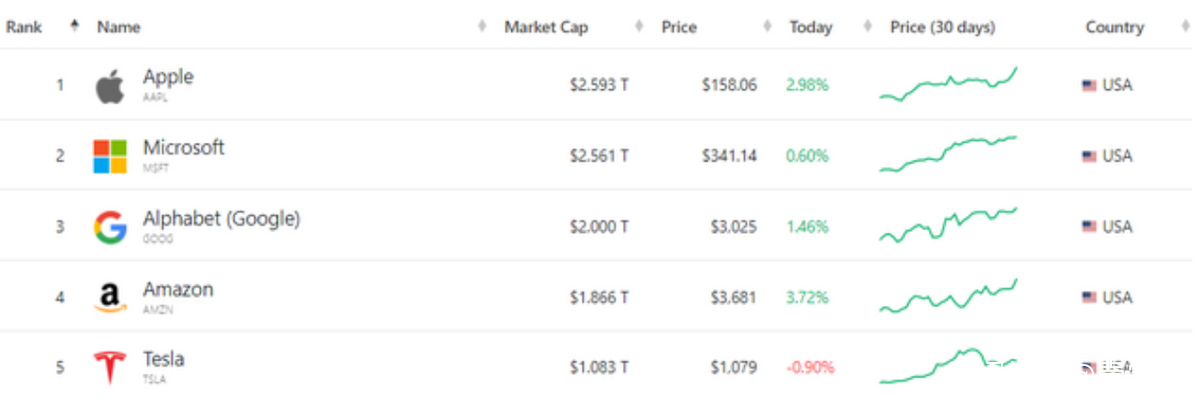Image resolution: width=1200 pixels, height=406 pixels.
Task: Sort by Name column header
Action: [119, 27]
